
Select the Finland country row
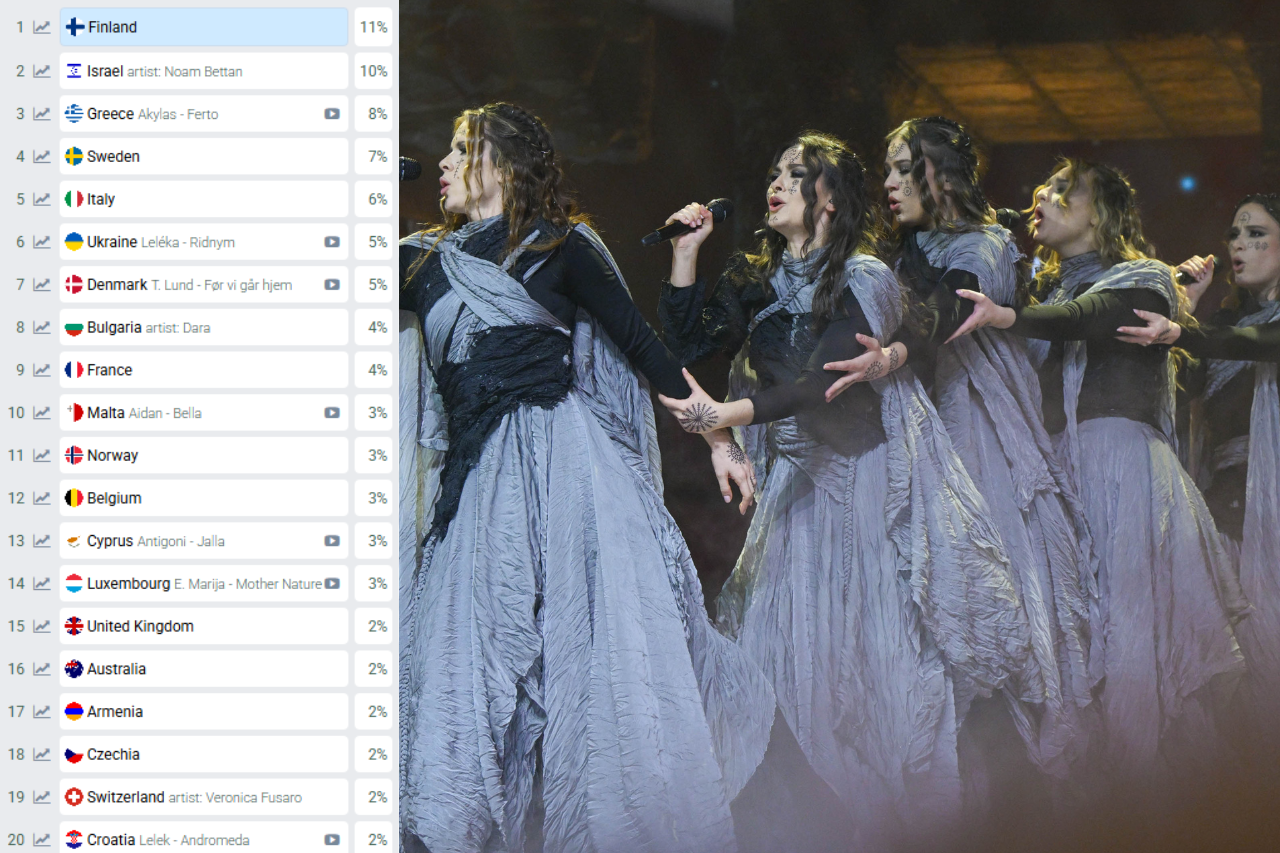(x=204, y=28)
